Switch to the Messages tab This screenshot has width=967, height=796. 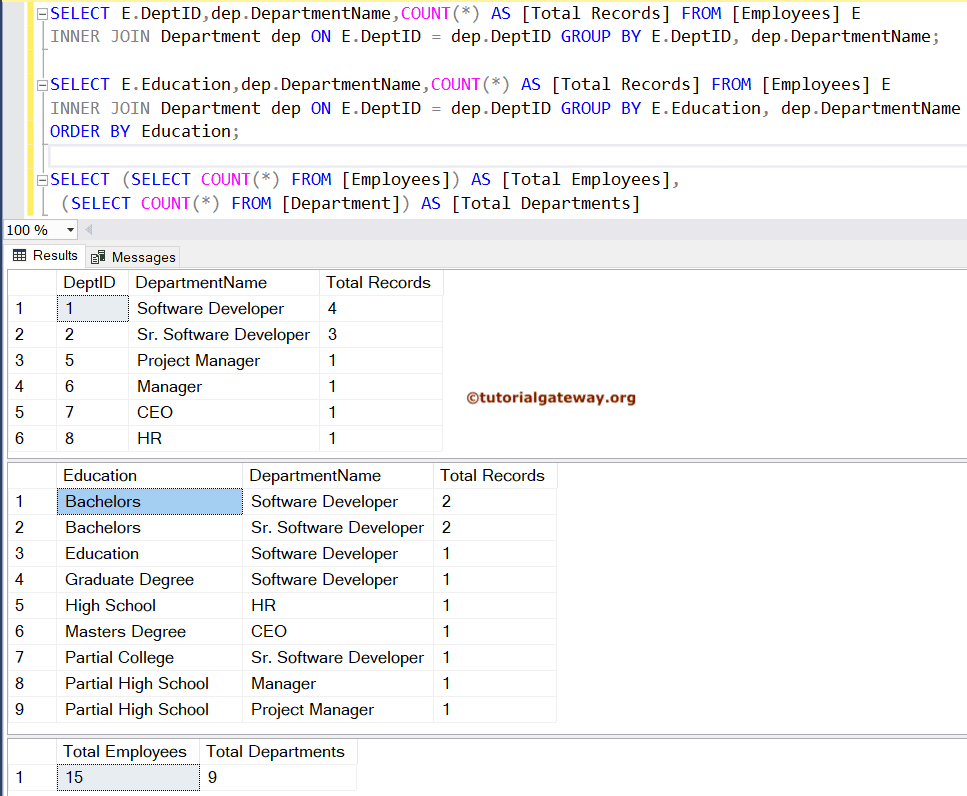click(x=133, y=257)
